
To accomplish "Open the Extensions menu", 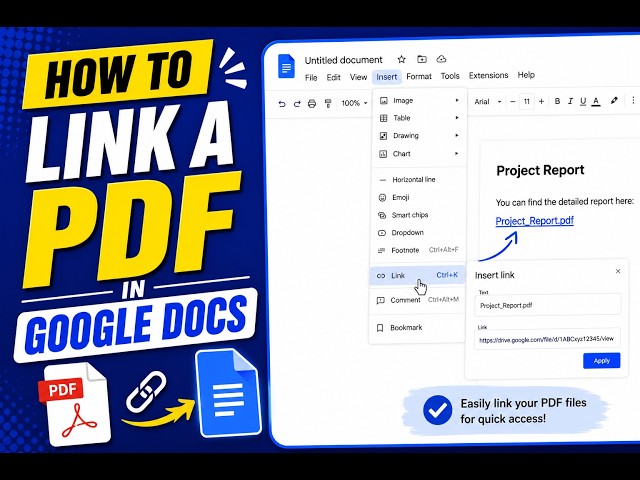I will (x=488, y=76).
